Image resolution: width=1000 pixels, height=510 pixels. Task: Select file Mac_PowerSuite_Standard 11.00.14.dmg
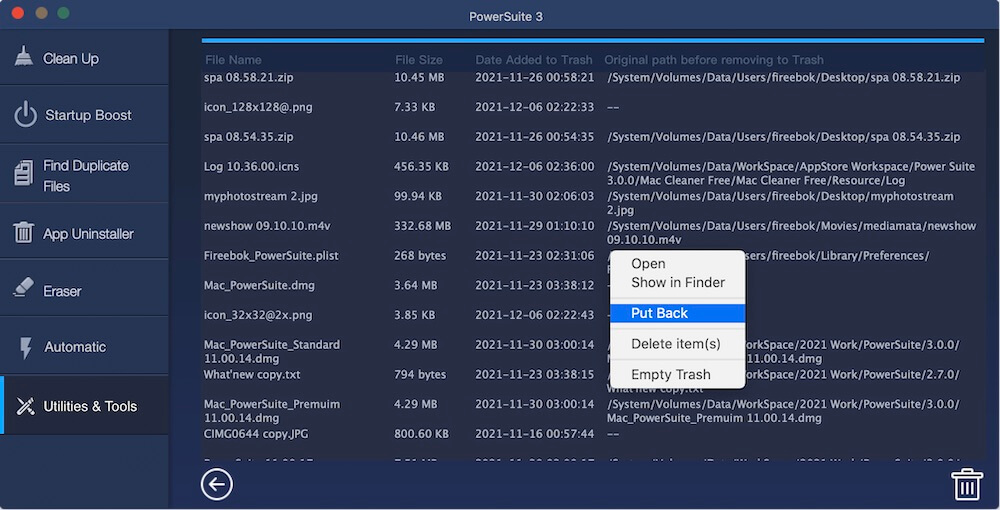coord(272,351)
